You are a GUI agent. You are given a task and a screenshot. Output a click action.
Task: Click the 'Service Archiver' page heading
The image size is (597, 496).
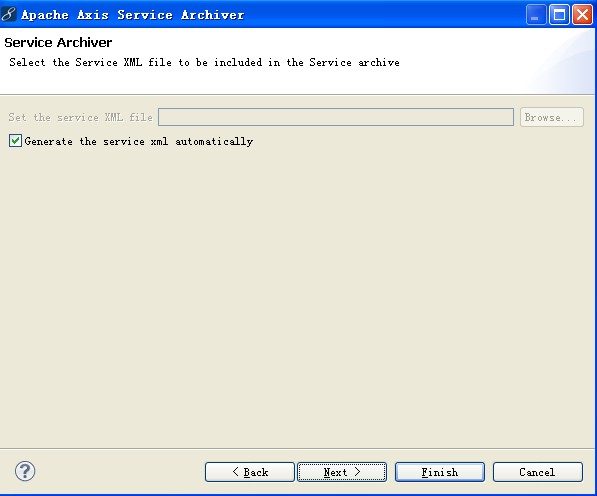[x=58, y=42]
